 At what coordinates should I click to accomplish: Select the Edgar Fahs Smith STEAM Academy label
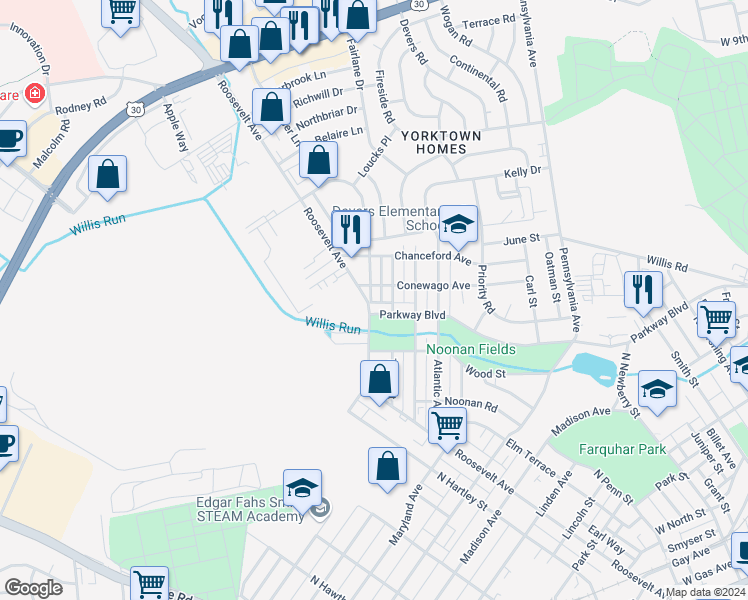[x=250, y=509]
